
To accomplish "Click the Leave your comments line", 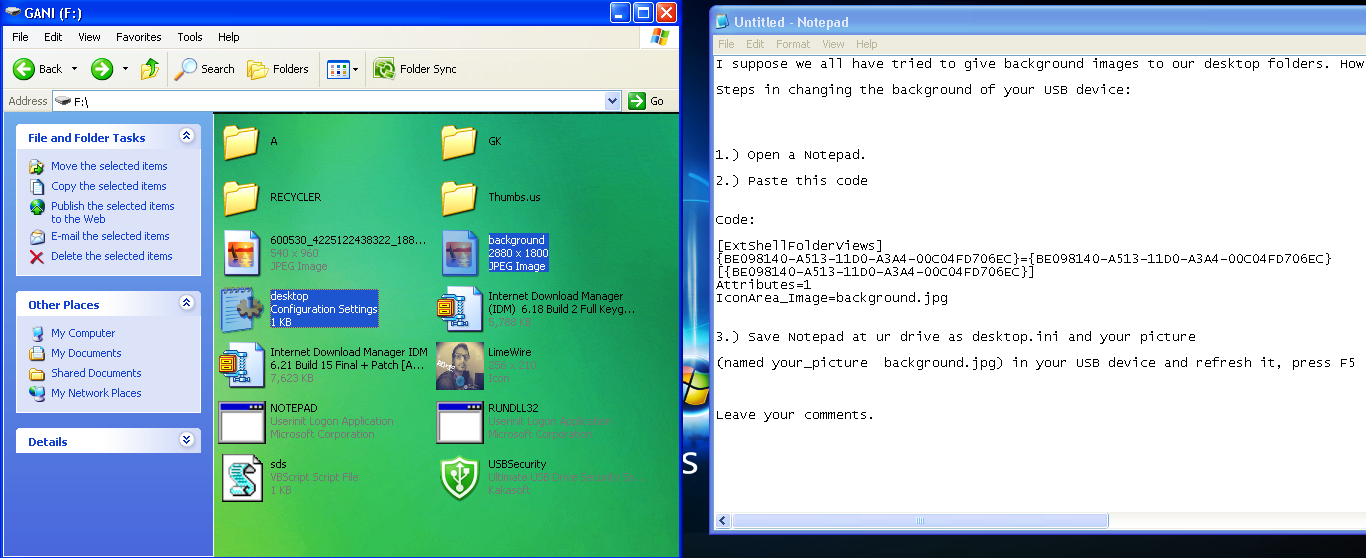I will (795, 414).
